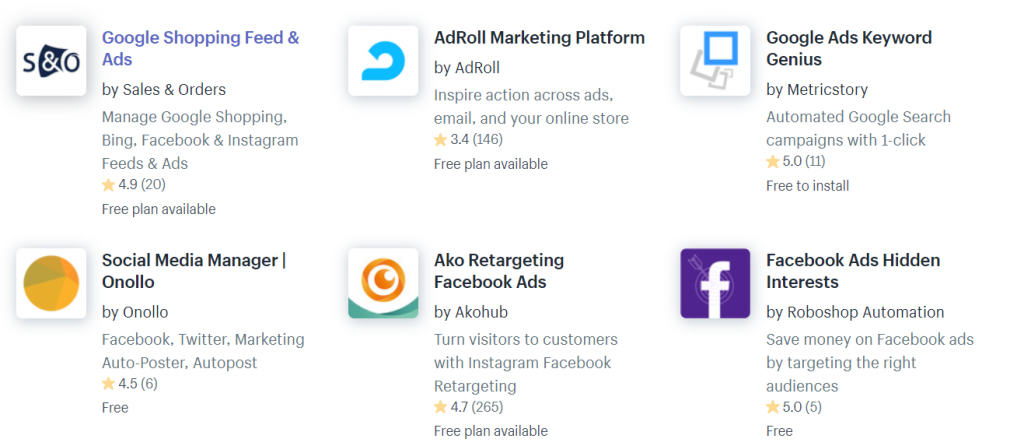Viewport: 1024px width, 446px height.
Task: Open the Google Shopping Feed & Ads title link
Action: (200, 48)
